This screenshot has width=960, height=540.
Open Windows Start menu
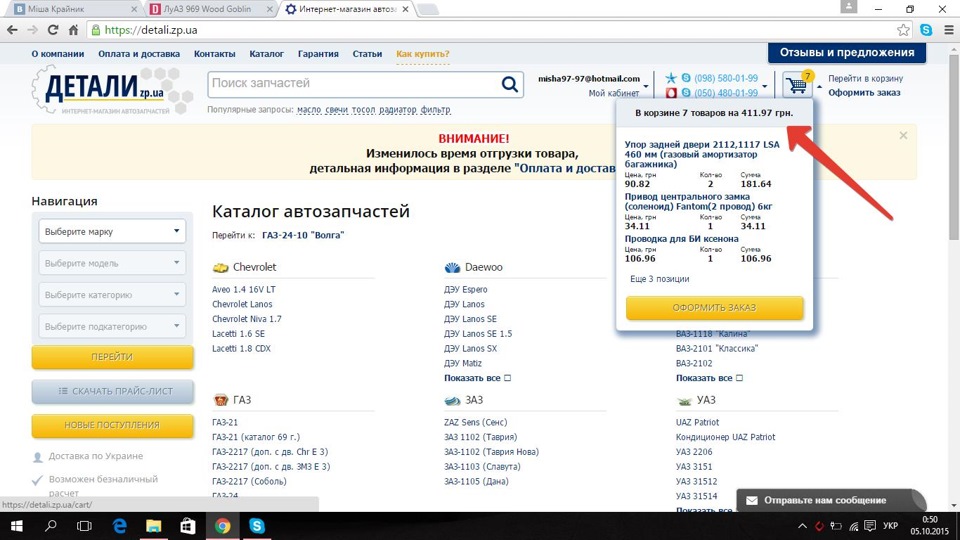[x=17, y=526]
